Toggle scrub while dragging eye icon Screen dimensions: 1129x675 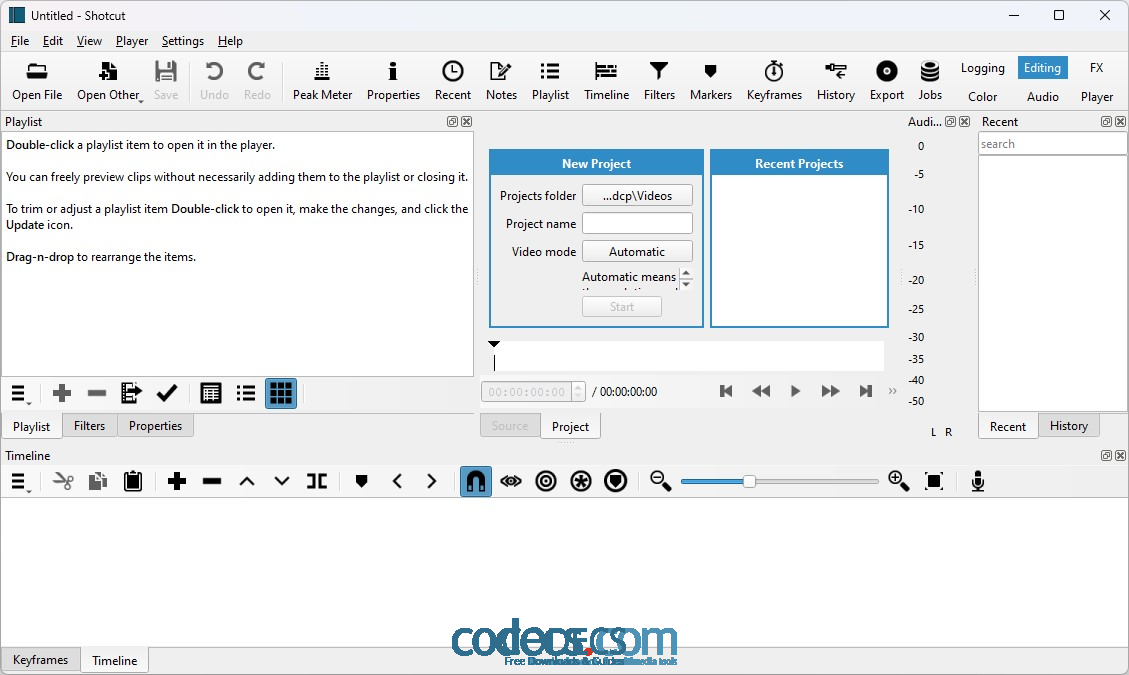click(510, 481)
